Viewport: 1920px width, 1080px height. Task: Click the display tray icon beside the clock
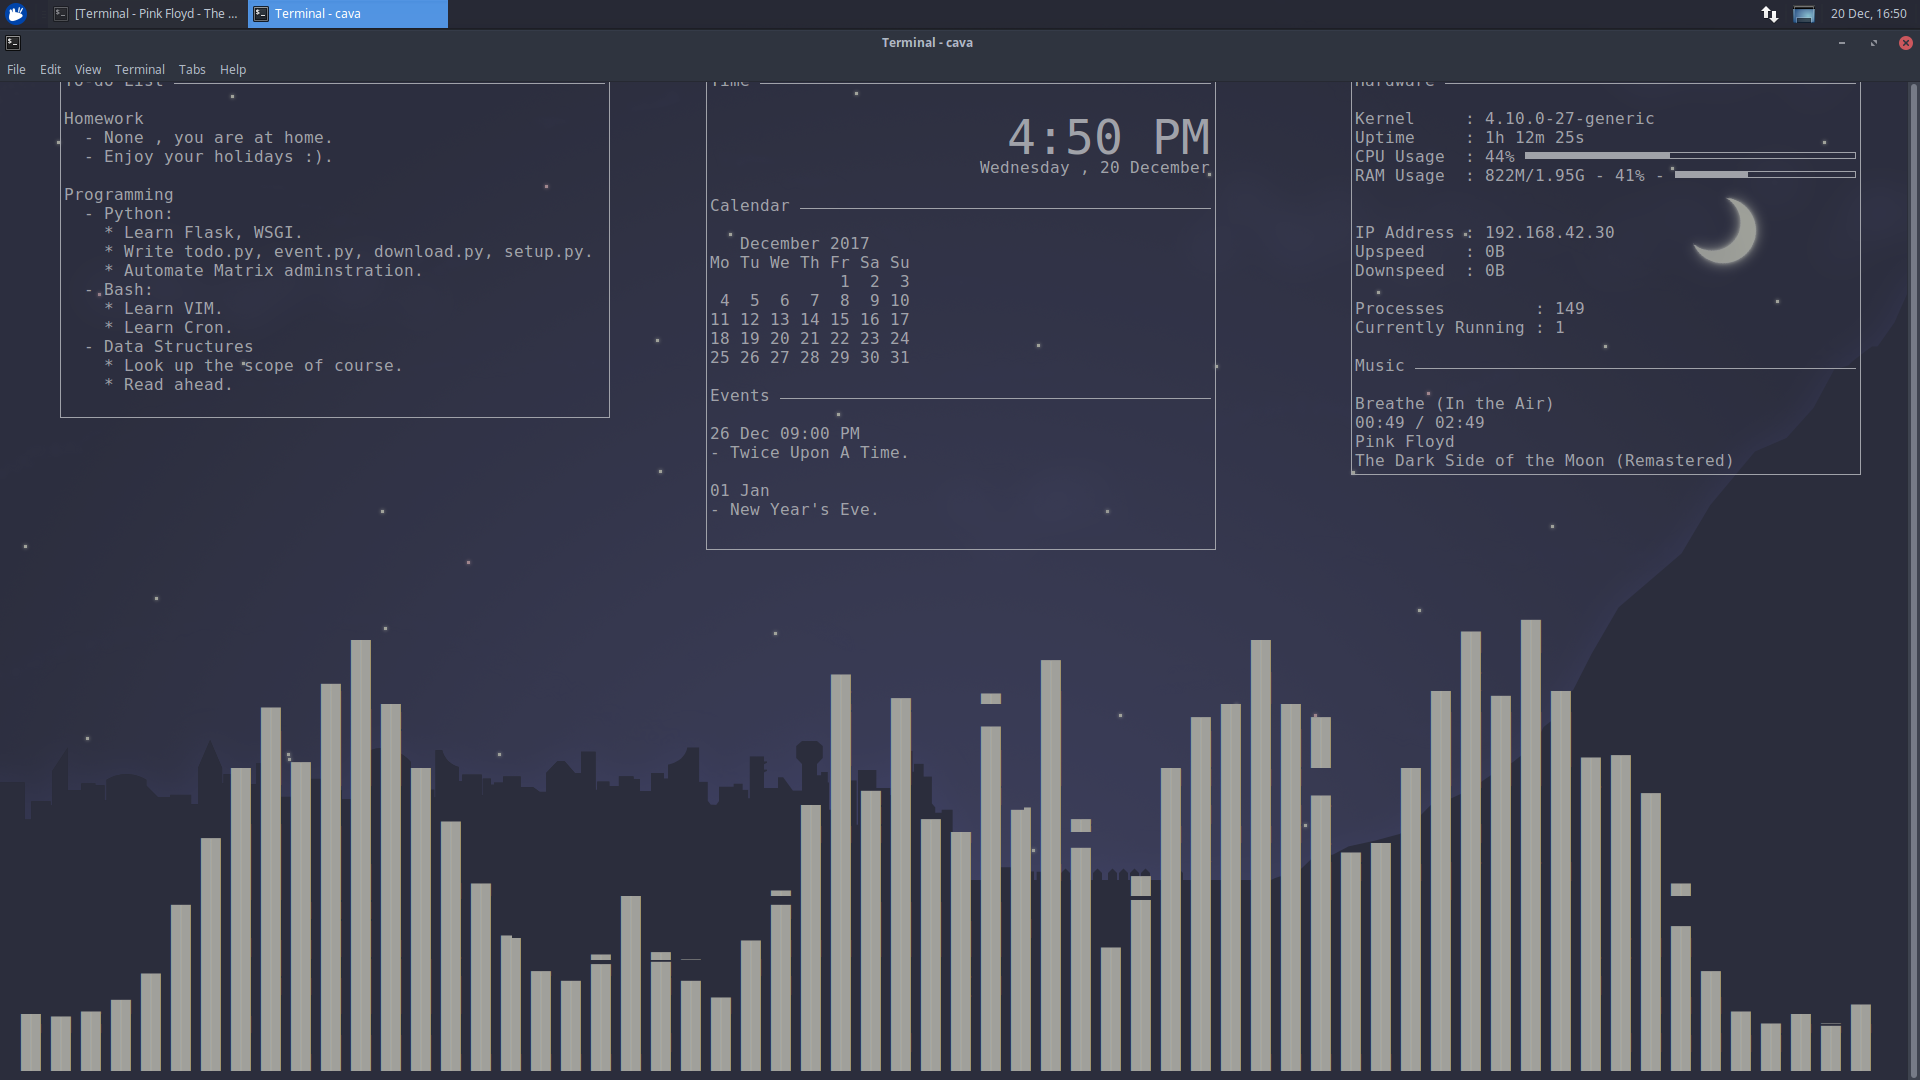click(1804, 14)
